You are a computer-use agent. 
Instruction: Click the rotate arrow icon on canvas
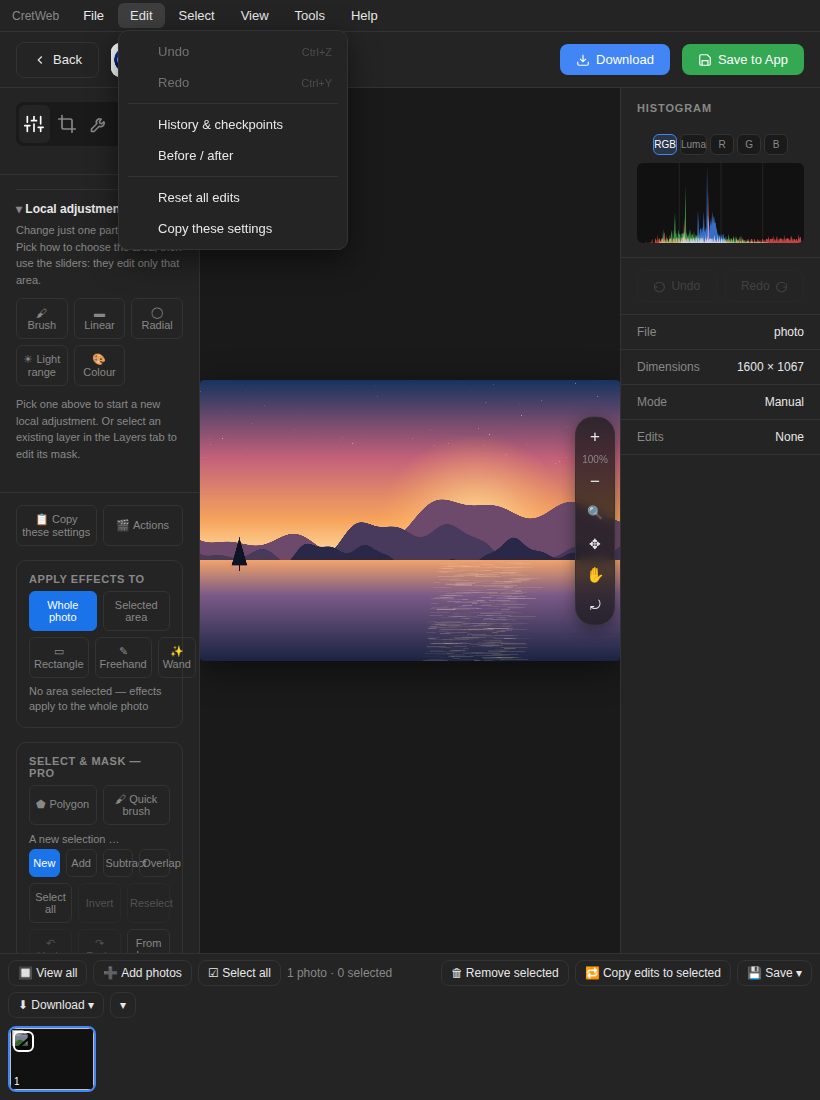[x=595, y=605]
